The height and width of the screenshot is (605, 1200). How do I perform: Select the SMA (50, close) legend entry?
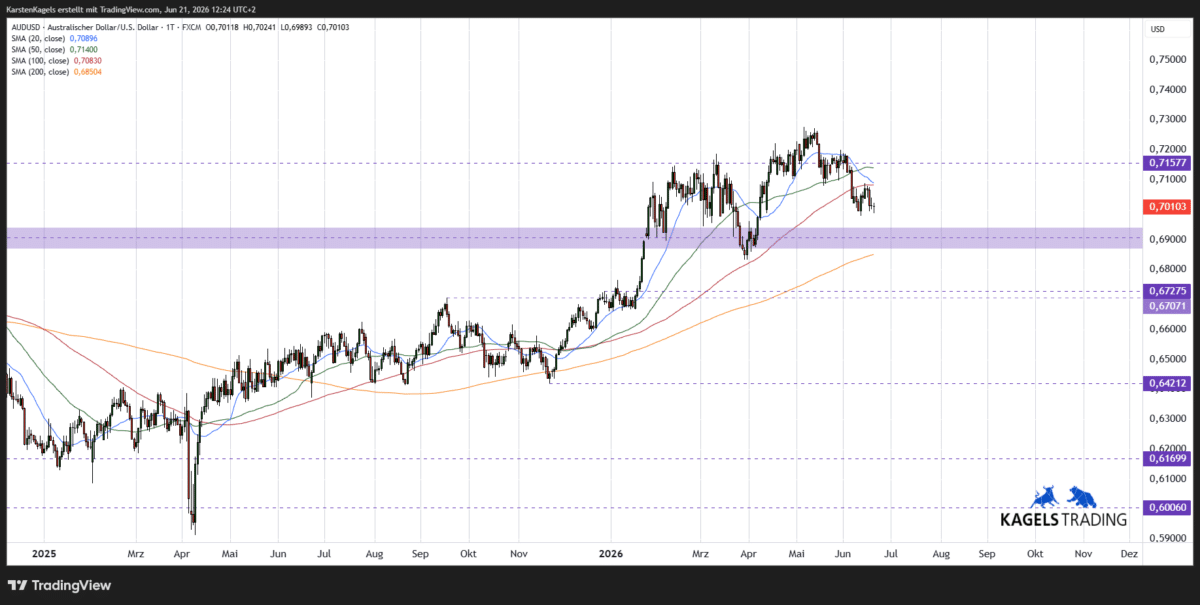tap(55, 49)
